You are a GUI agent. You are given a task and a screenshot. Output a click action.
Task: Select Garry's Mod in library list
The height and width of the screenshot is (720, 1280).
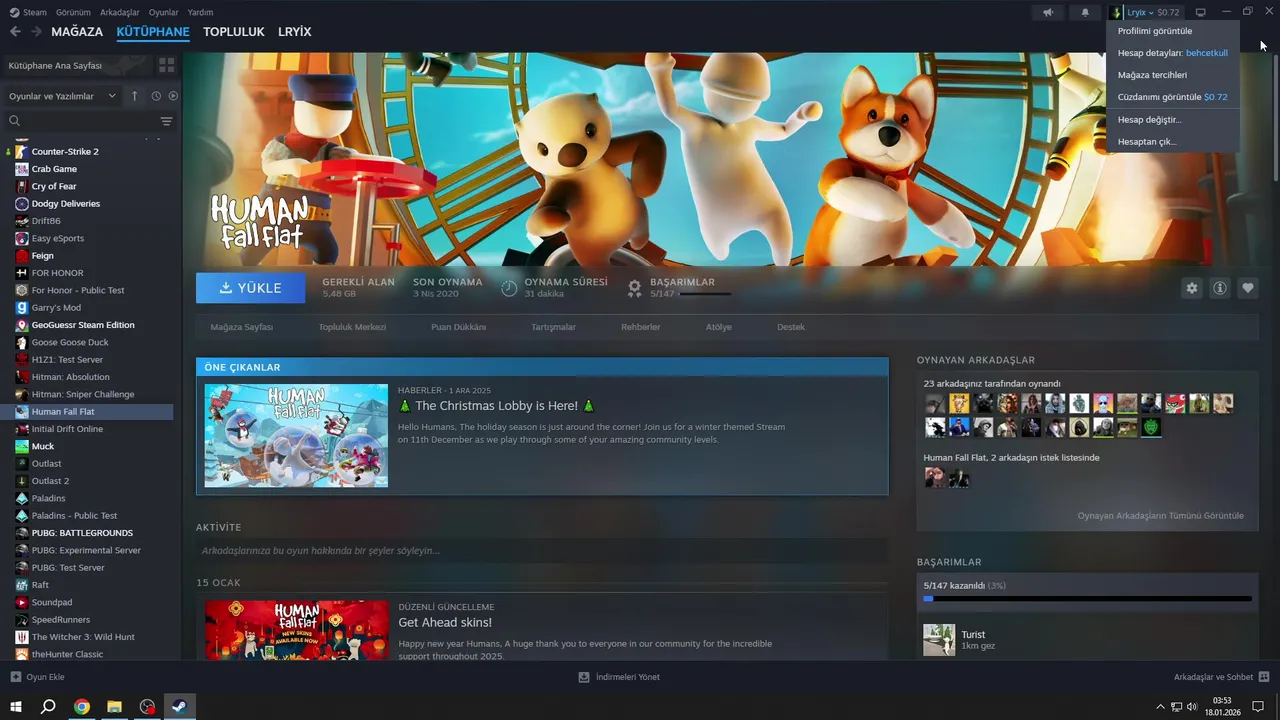pyautogui.click(x=56, y=308)
